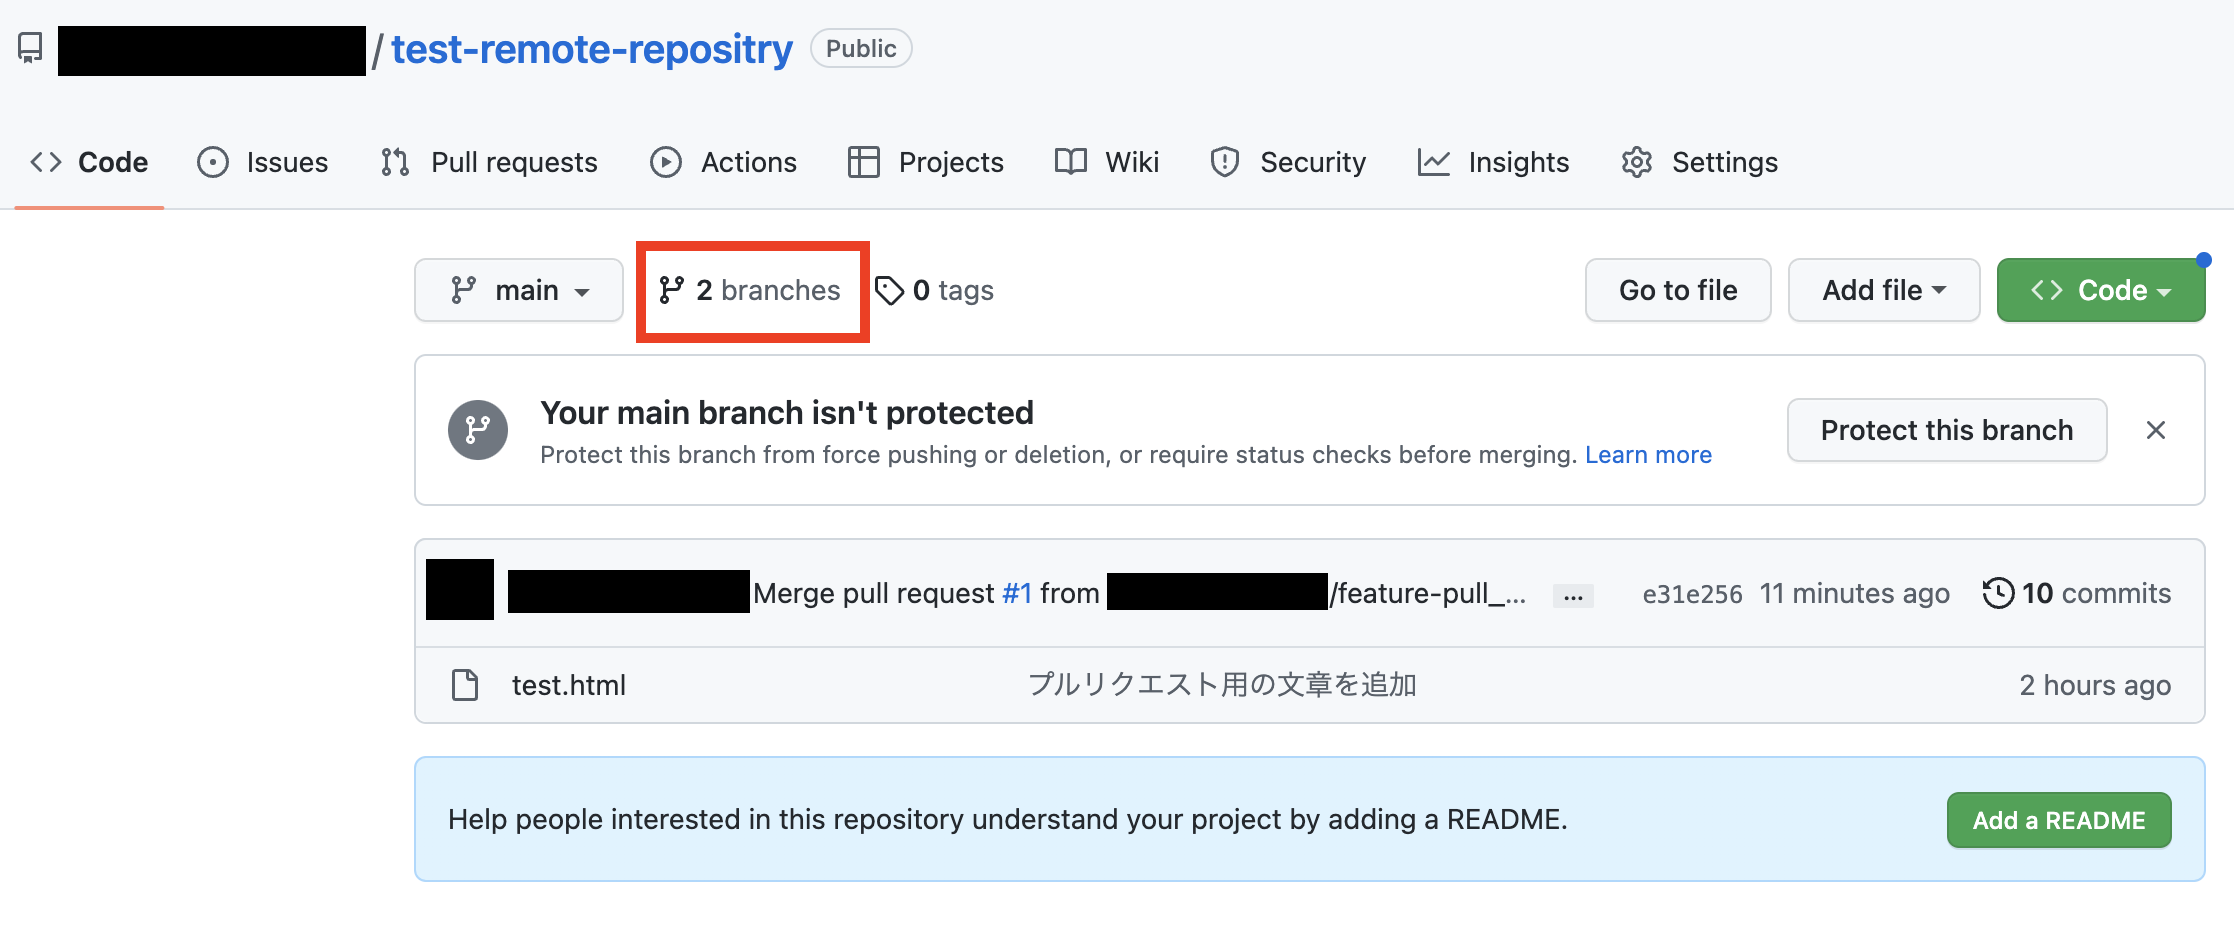Click the 2 hours ago timestamp
Screen dimensions: 2234x944
tap(2095, 685)
